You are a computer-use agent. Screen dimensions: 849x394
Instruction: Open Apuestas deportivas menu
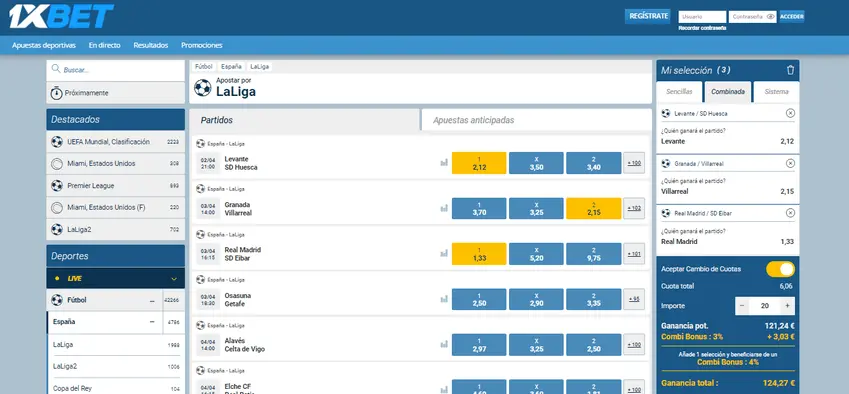coord(44,45)
